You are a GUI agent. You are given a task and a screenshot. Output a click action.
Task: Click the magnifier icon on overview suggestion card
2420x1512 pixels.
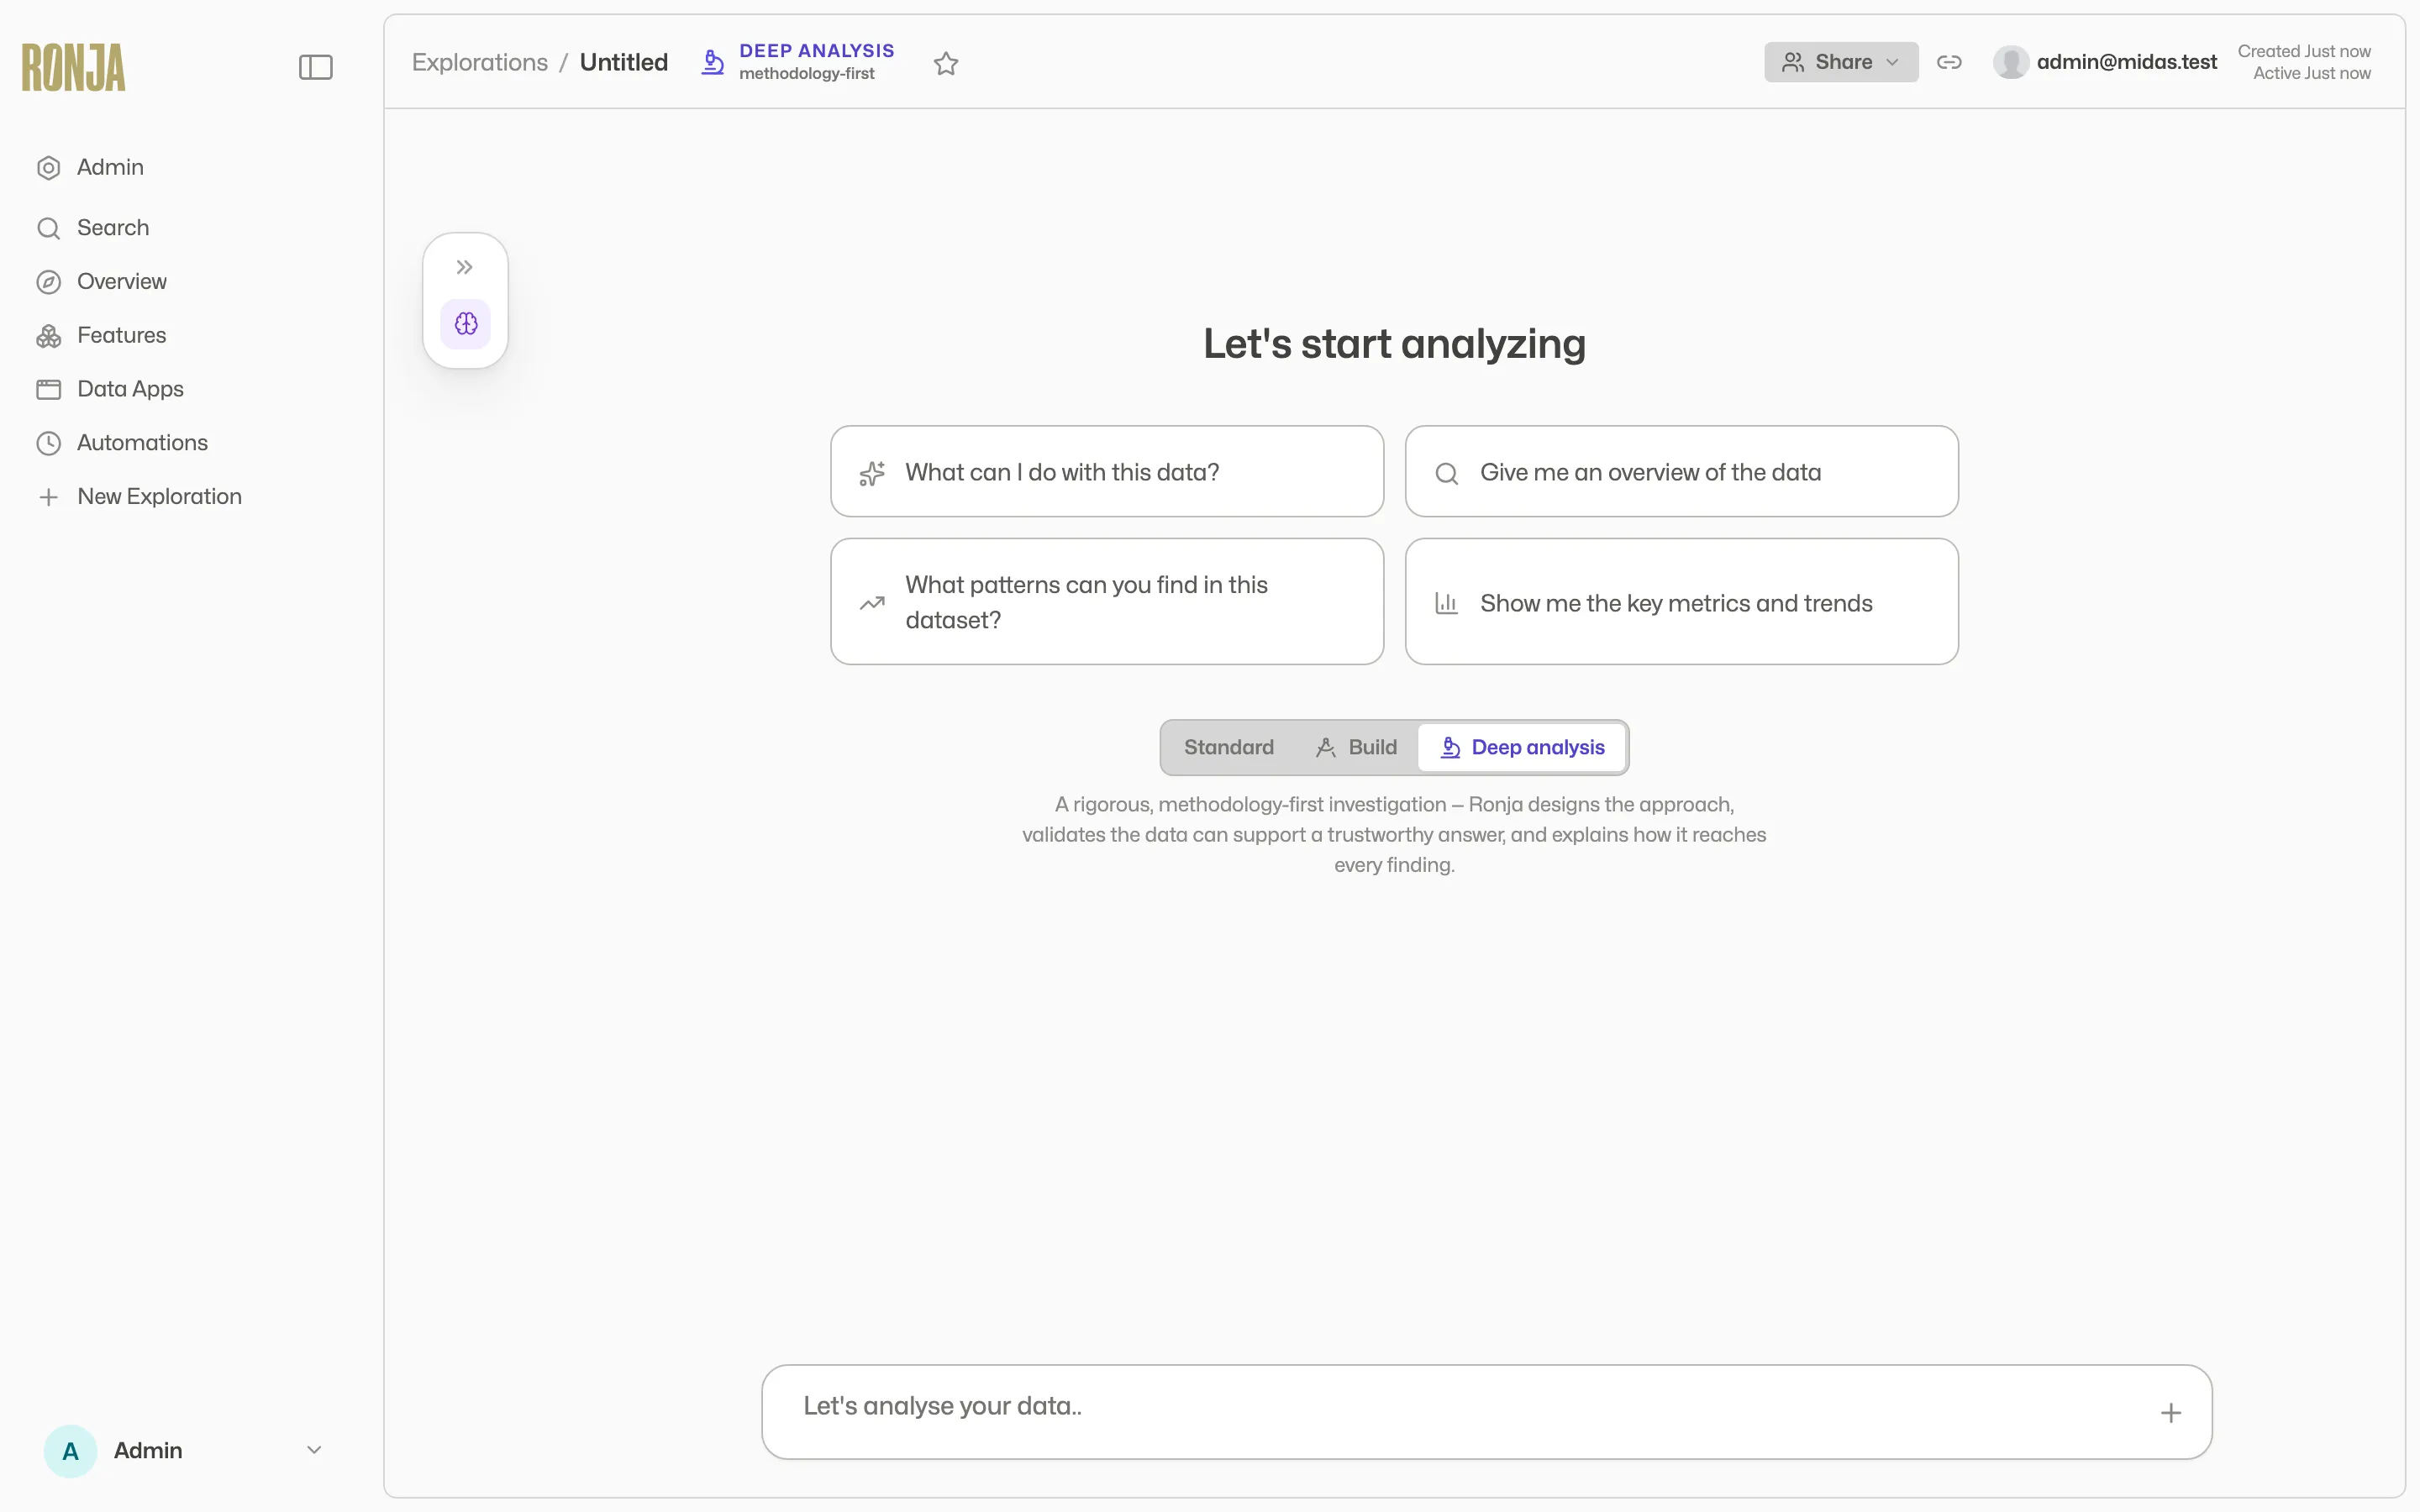[x=1447, y=473]
